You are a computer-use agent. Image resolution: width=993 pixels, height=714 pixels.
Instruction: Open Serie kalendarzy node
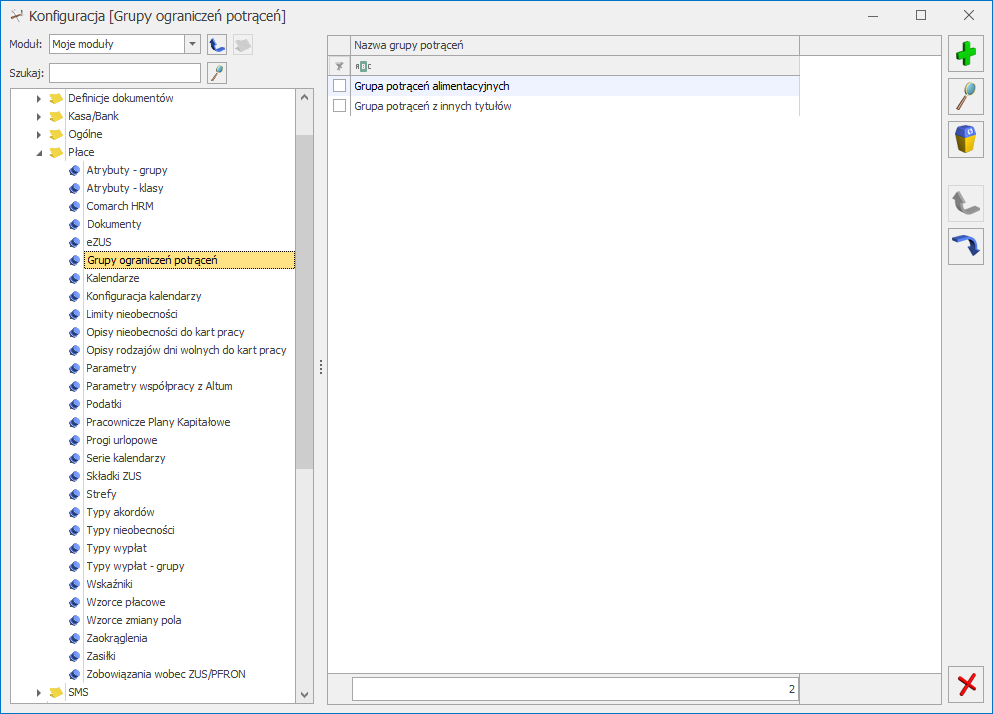pyautogui.click(x=126, y=458)
